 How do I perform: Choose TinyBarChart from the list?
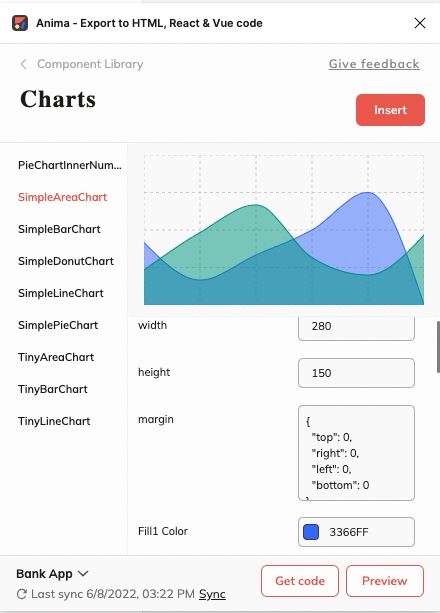point(53,389)
